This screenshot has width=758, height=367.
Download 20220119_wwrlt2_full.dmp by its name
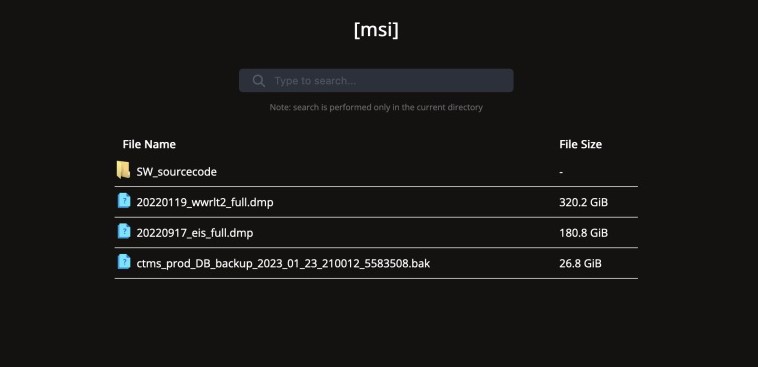tap(205, 202)
